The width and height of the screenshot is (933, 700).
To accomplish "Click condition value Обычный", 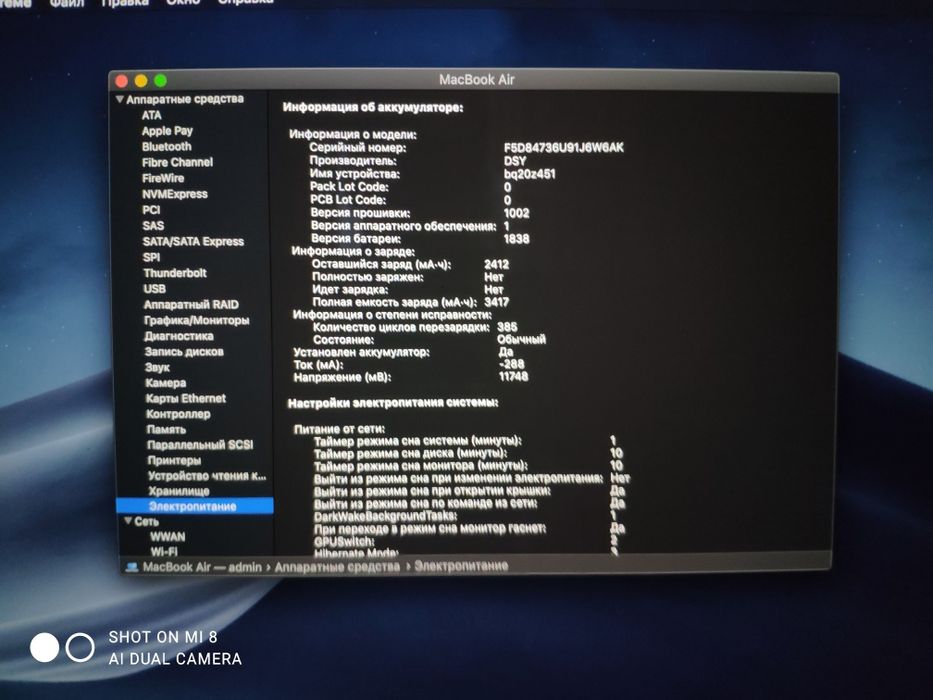I will click(x=521, y=339).
